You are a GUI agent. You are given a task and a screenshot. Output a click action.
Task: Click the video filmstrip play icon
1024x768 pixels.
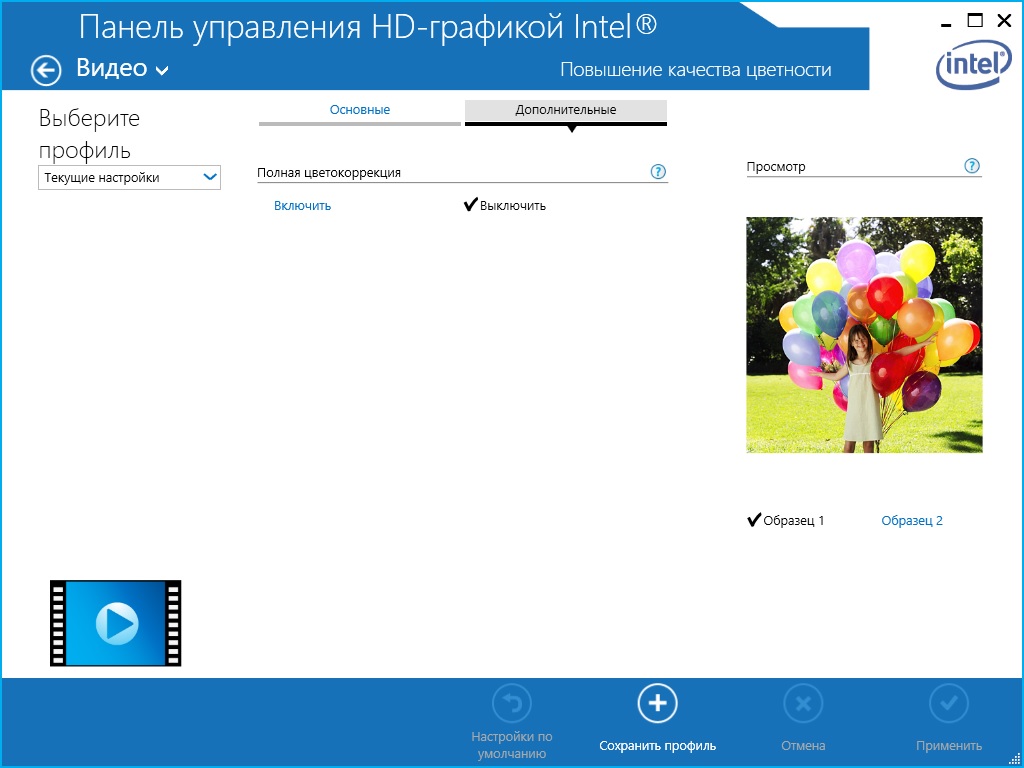pyautogui.click(x=116, y=623)
